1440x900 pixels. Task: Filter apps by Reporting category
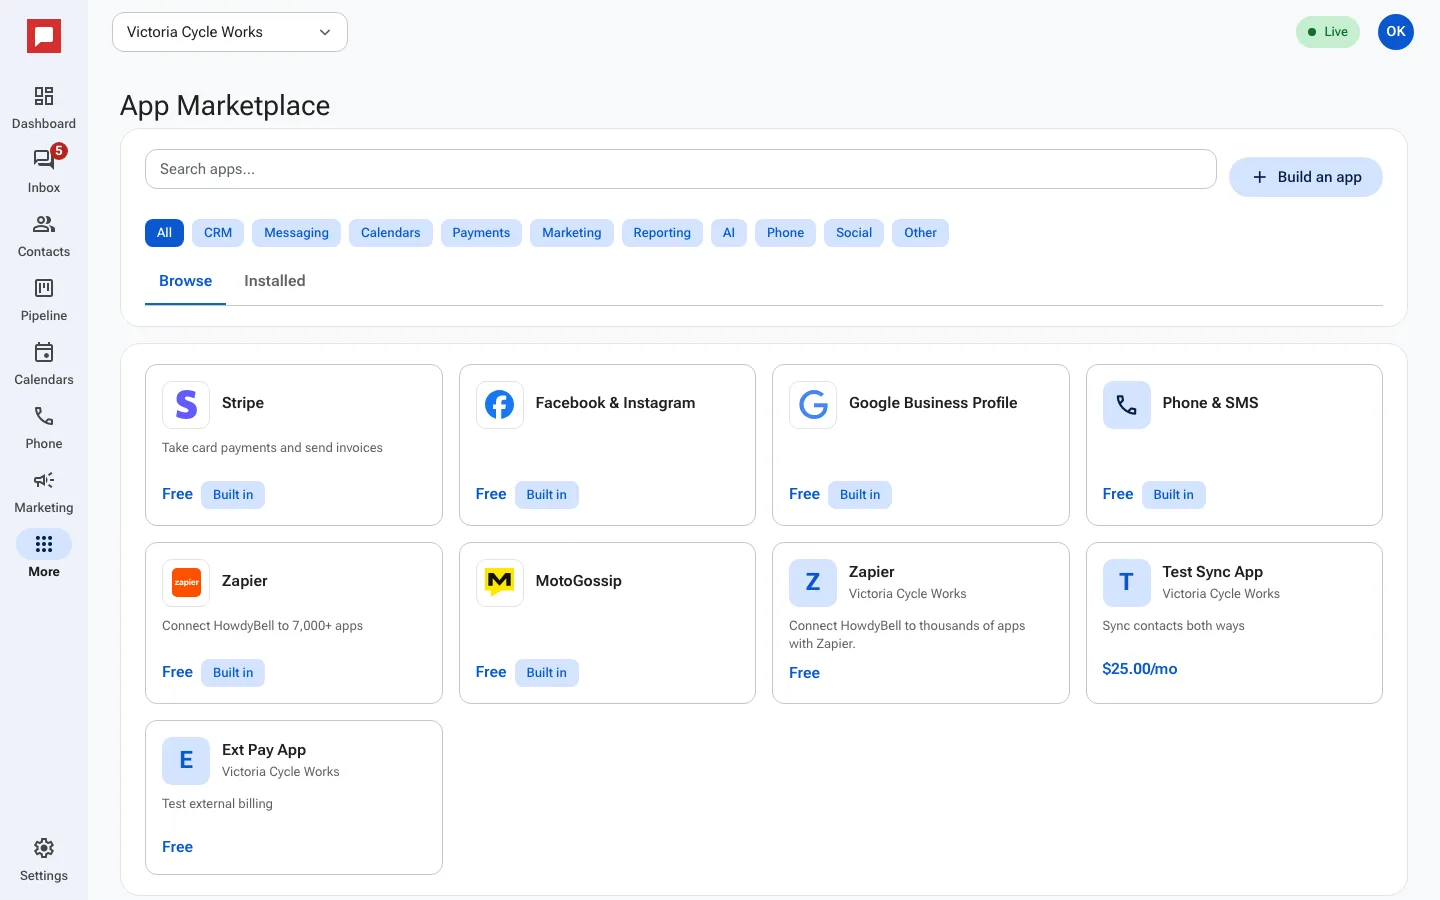click(x=662, y=233)
